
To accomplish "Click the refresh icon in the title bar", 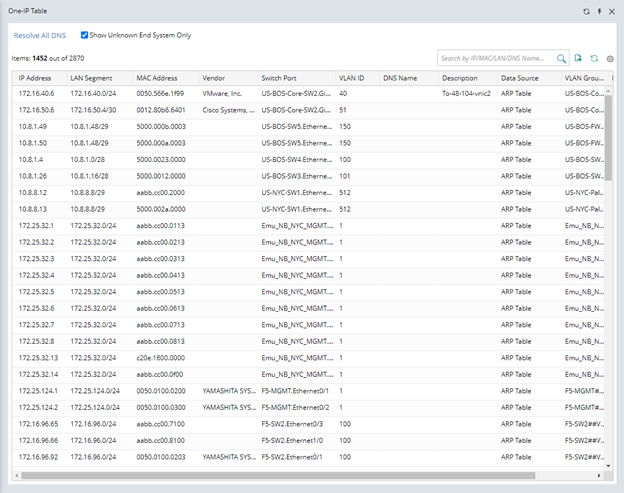I will [587, 11].
